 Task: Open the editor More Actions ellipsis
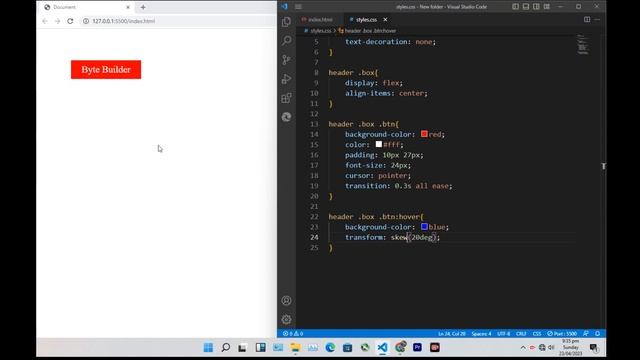[x=597, y=19]
